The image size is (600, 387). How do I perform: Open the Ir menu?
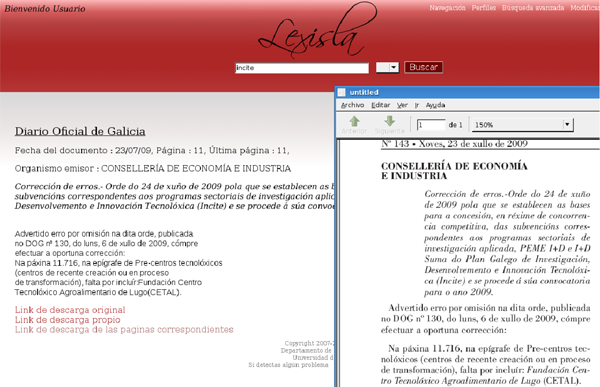(x=417, y=105)
